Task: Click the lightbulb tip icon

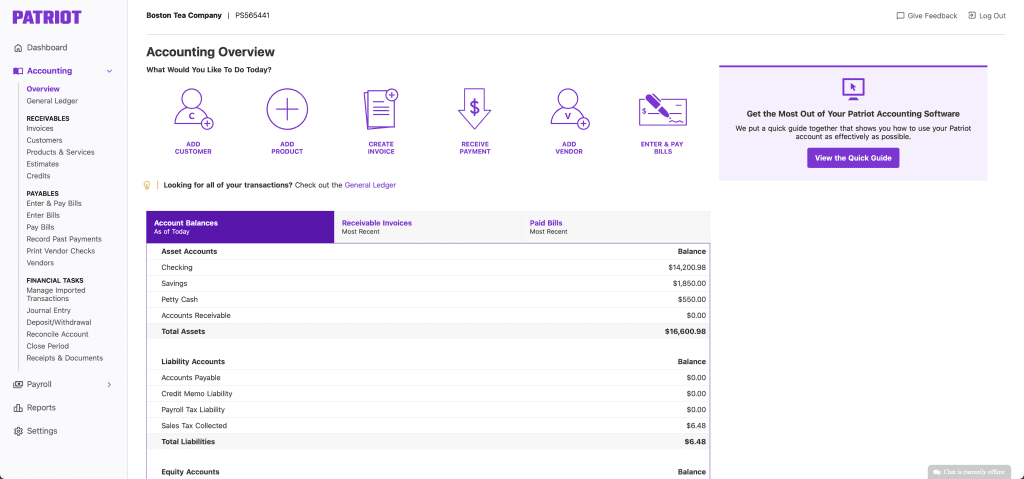Action: coord(147,186)
